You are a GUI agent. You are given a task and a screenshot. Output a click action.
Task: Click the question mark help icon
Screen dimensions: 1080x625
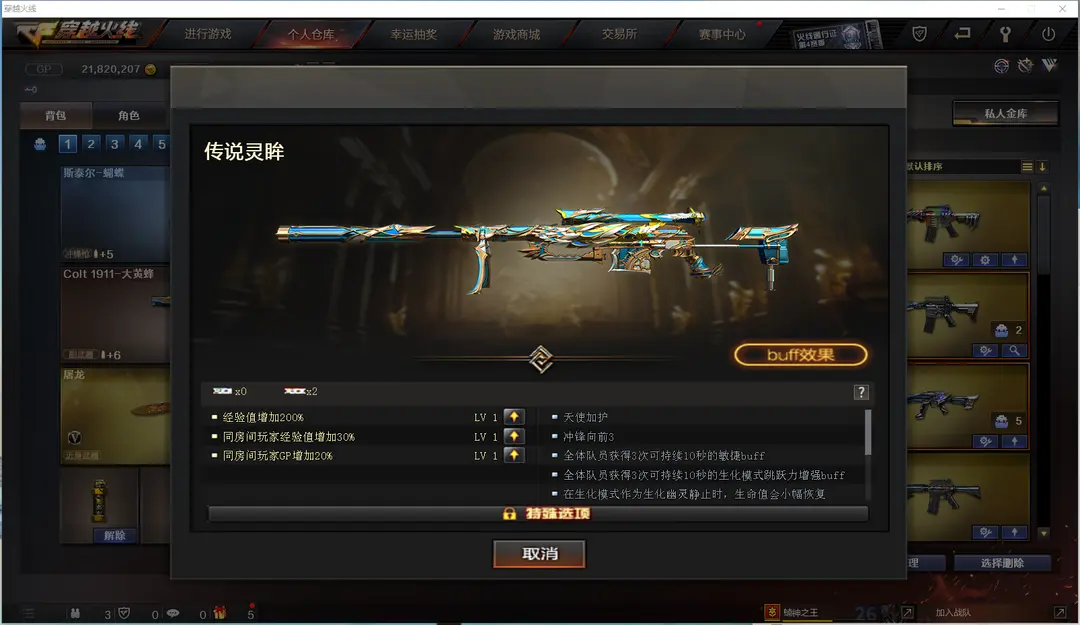861,392
